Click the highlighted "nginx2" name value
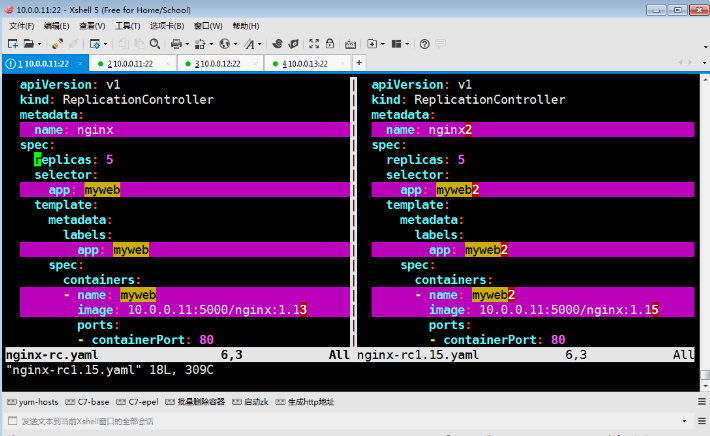The height and width of the screenshot is (436, 710). pyautogui.click(x=450, y=130)
